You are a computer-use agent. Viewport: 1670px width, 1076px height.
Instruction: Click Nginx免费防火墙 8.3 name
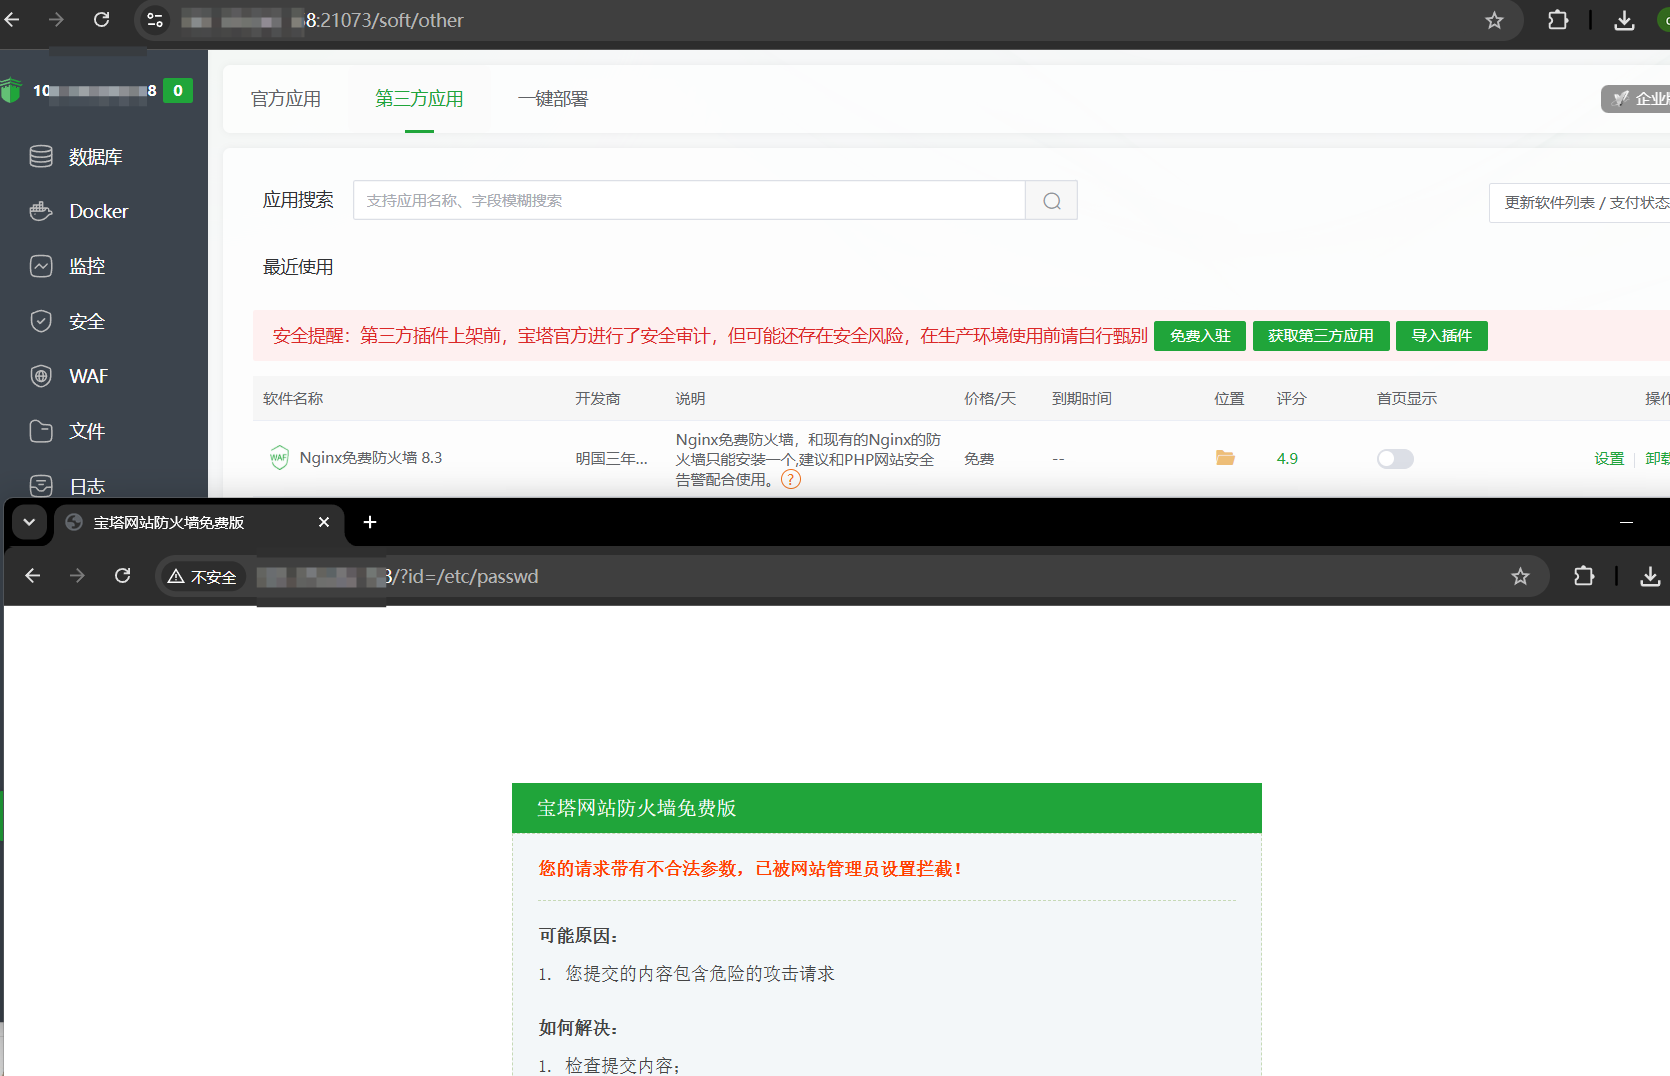(x=371, y=458)
